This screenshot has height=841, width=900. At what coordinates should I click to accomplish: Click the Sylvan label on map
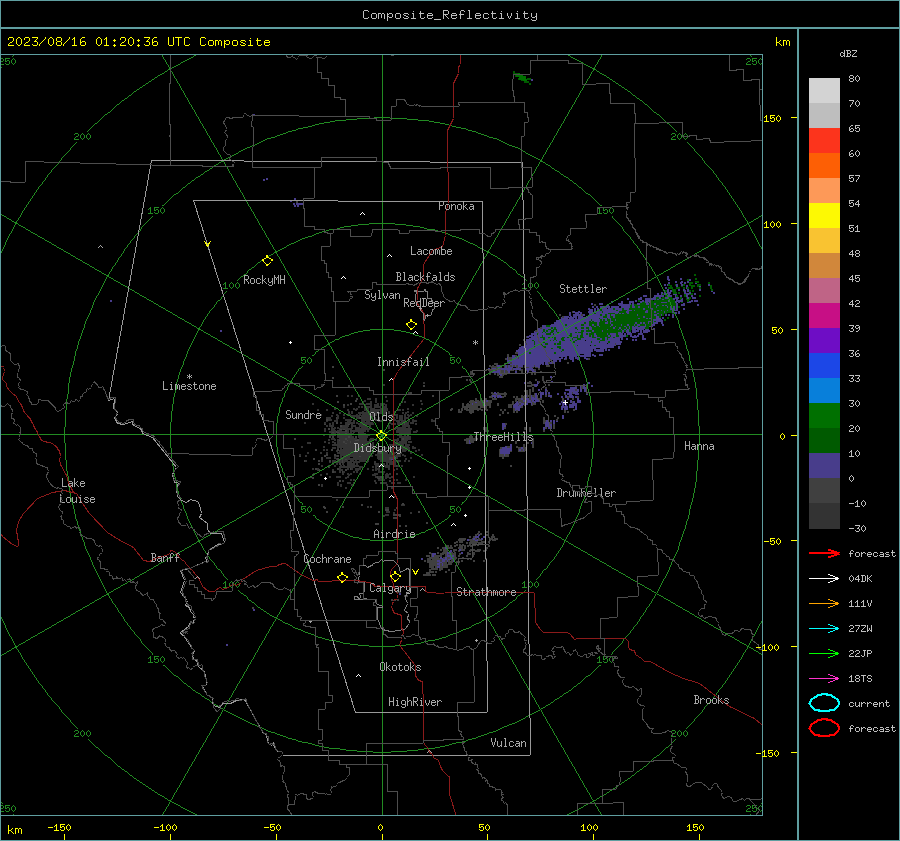pos(382,295)
